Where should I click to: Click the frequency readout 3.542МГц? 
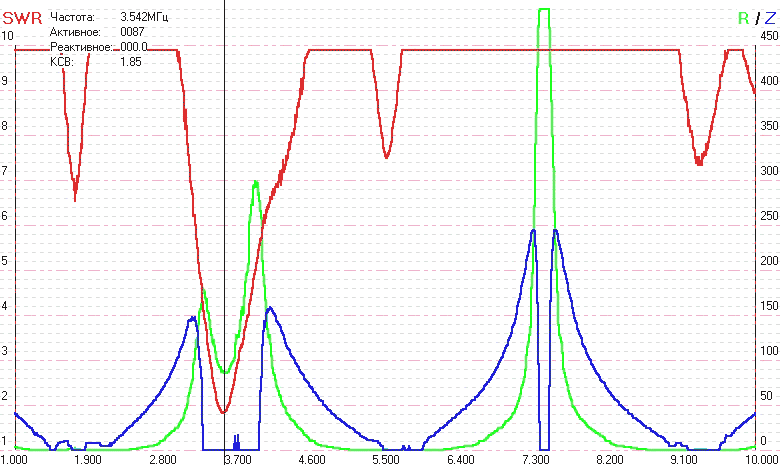coord(144,17)
